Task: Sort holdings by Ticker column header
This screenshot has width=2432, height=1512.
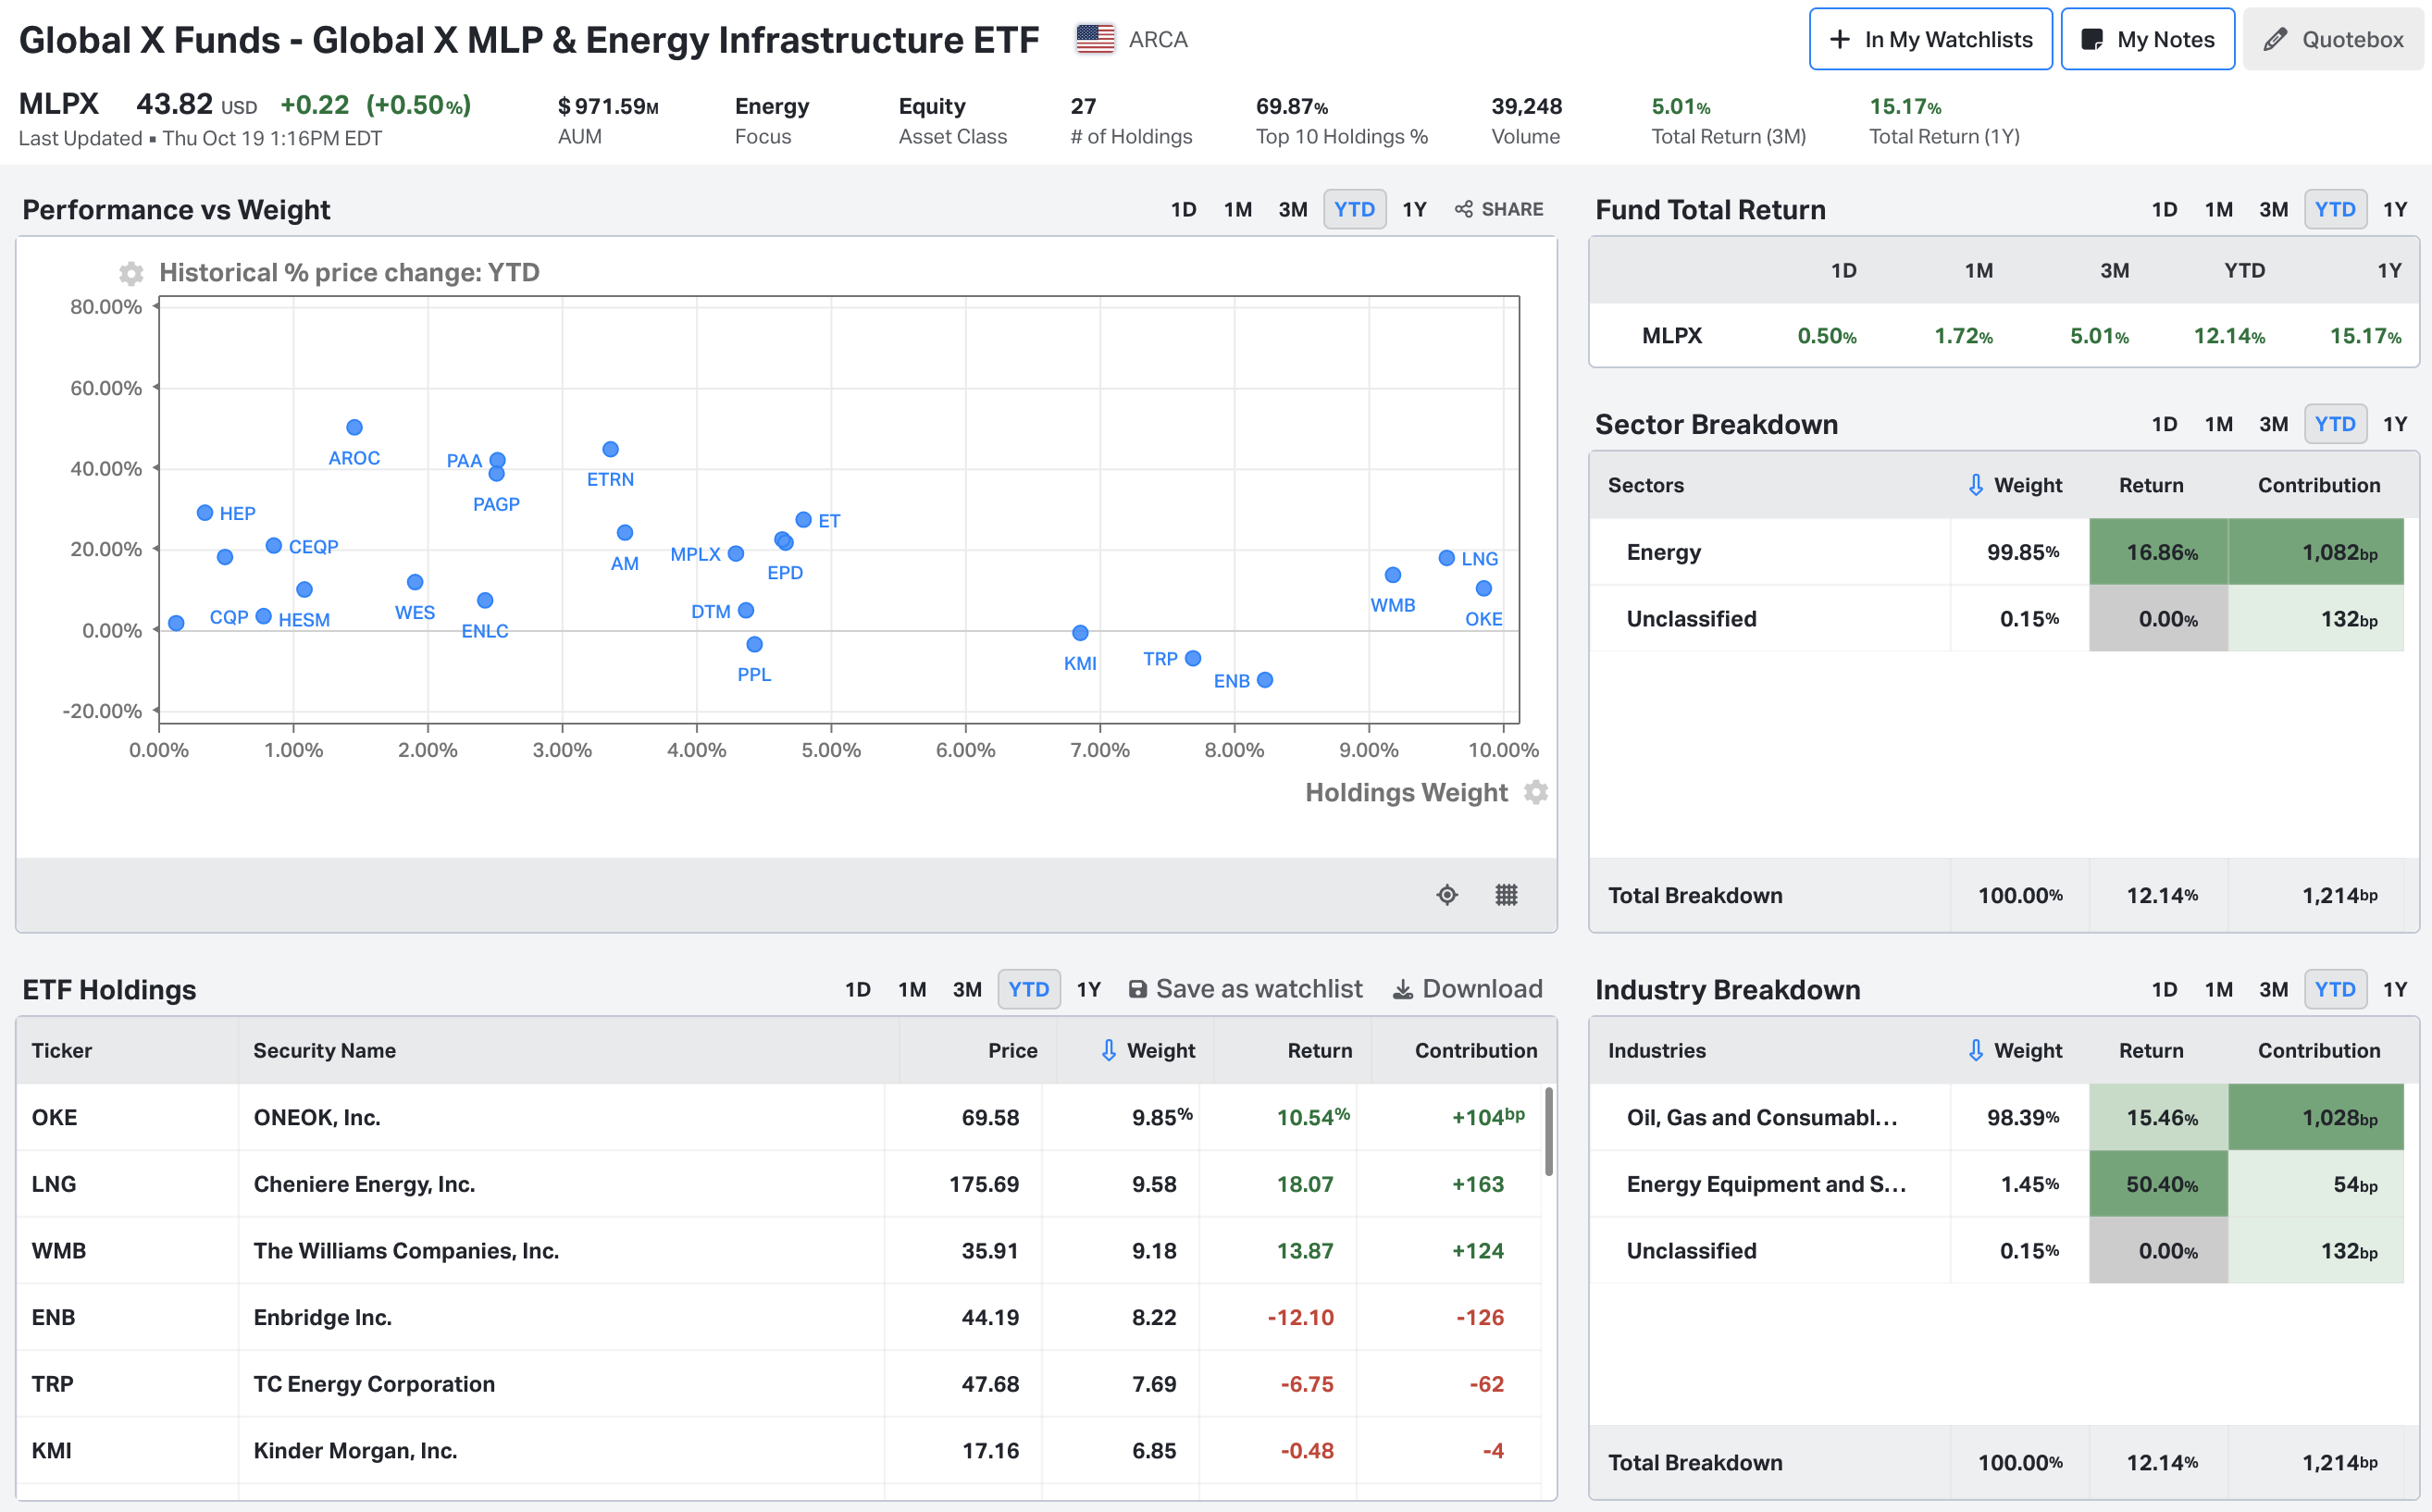Action: [x=62, y=1050]
